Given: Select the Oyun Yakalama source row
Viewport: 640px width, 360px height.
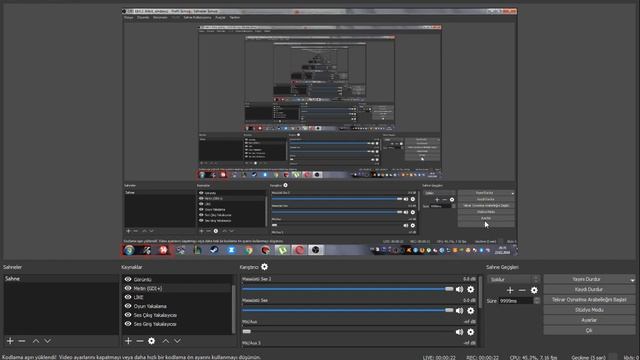Looking at the screenshot, I should (x=177, y=307).
